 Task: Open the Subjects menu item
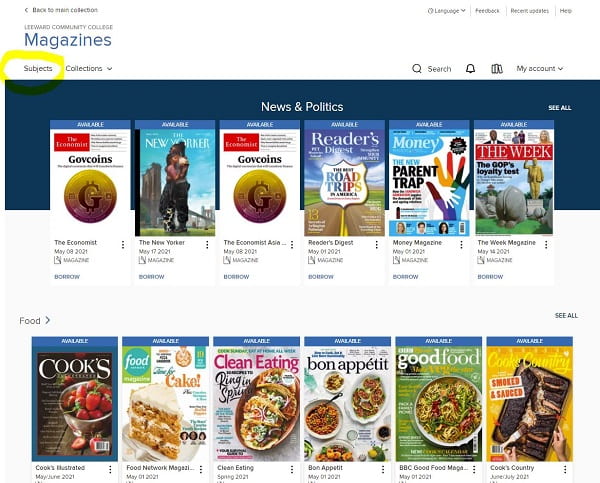tap(38, 69)
